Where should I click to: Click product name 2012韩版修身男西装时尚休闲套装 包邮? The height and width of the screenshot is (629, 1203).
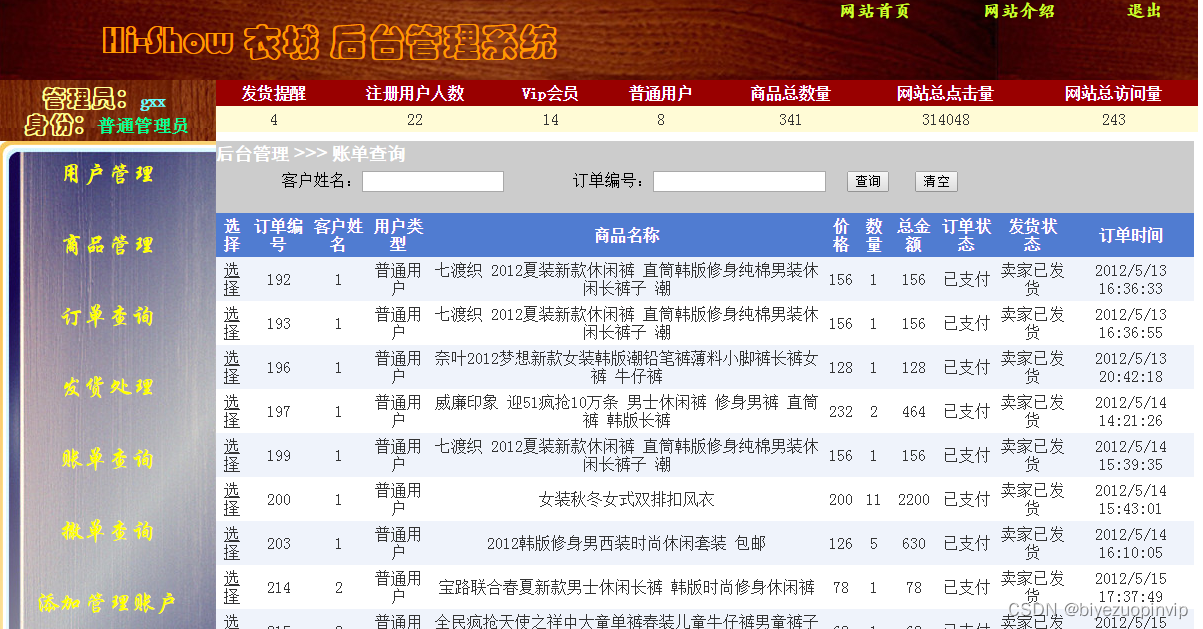[x=627, y=543]
